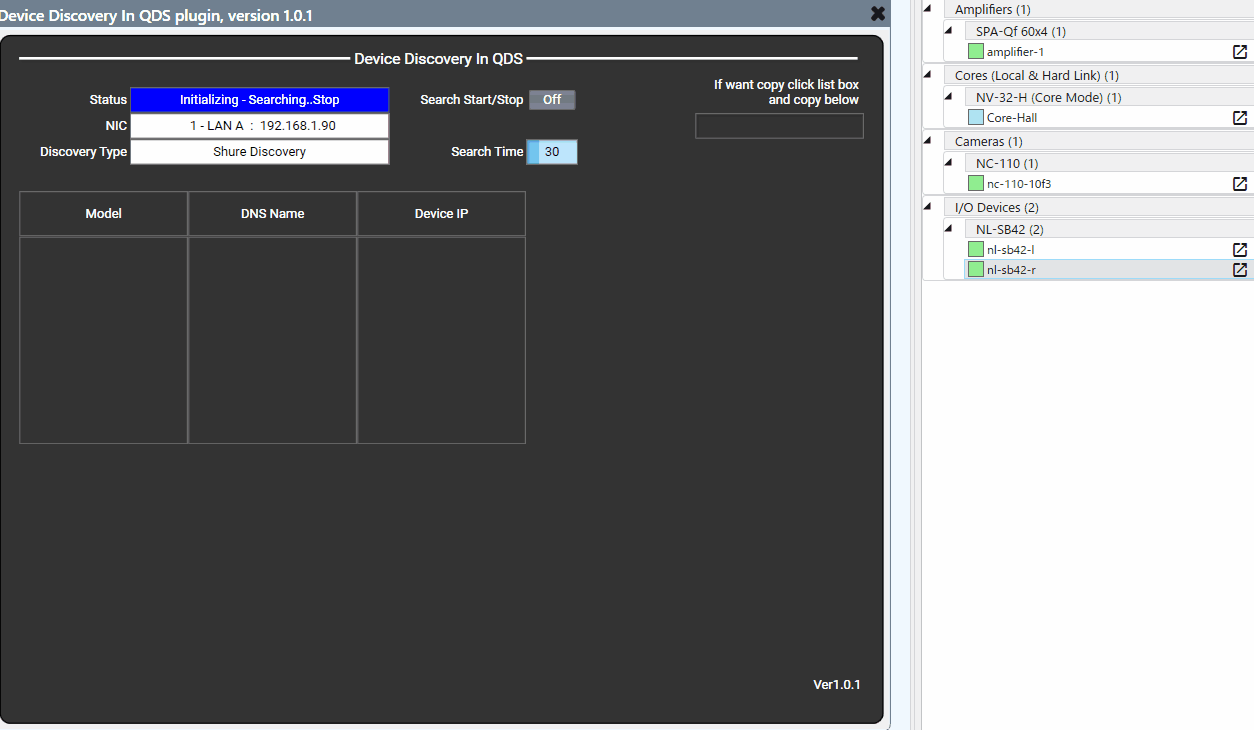The image size is (1254, 730).
Task: Select the Model column header
Action: [103, 214]
